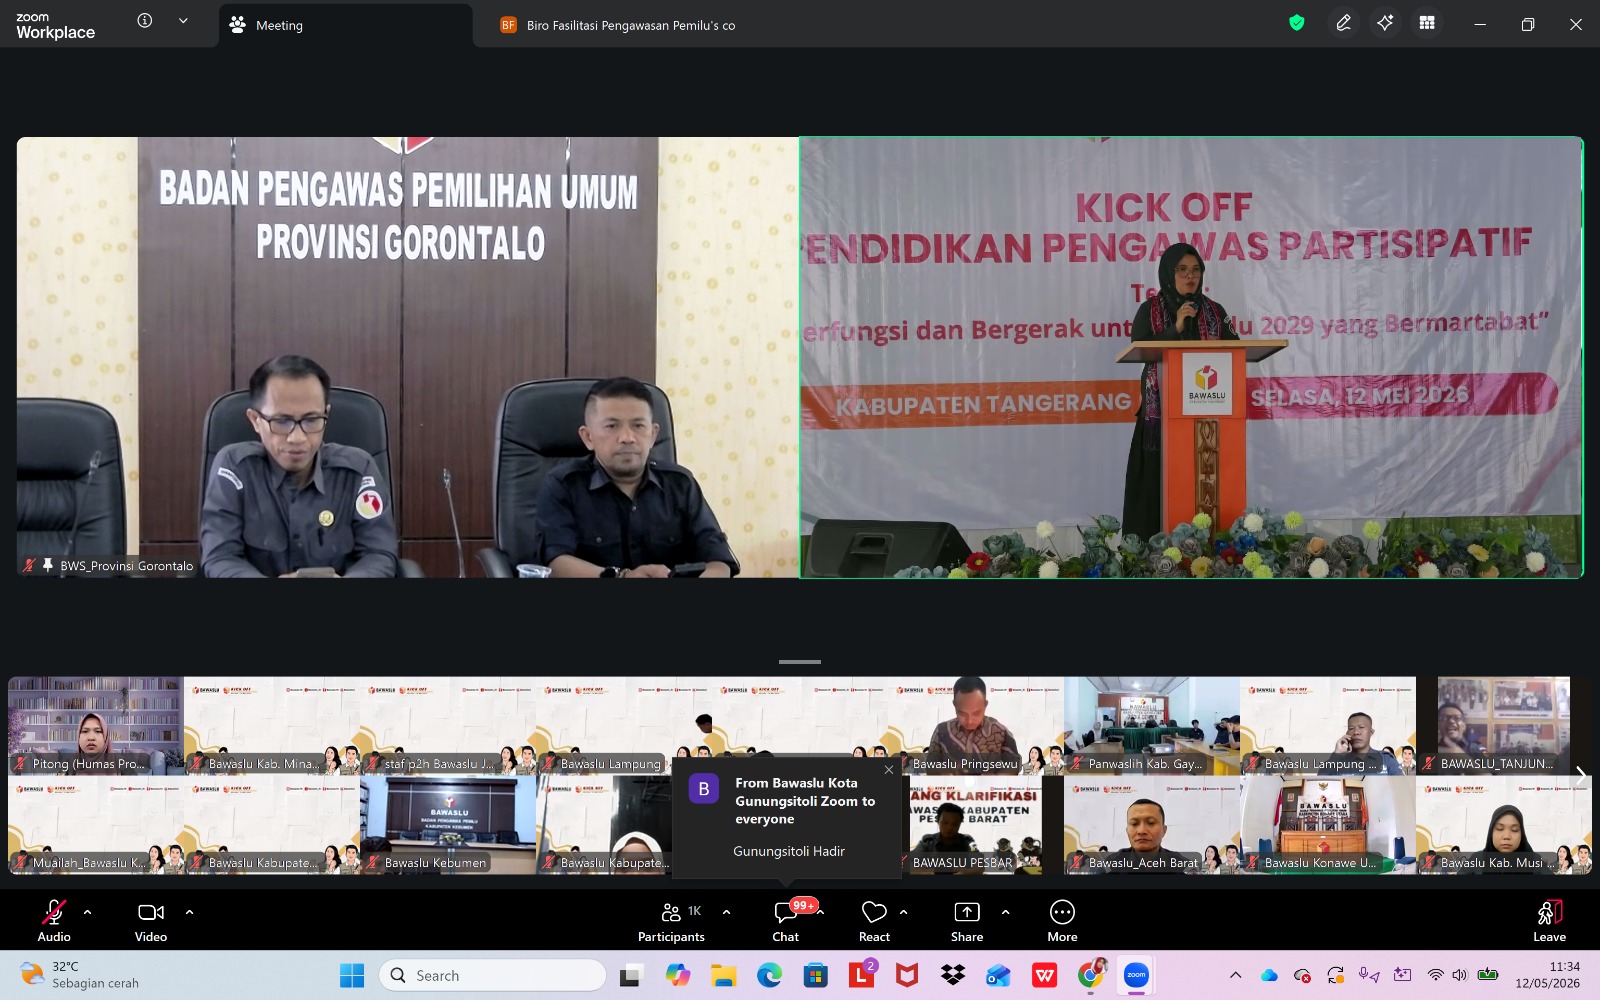
Task: Open Task View on the taskbar
Action: 630,975
